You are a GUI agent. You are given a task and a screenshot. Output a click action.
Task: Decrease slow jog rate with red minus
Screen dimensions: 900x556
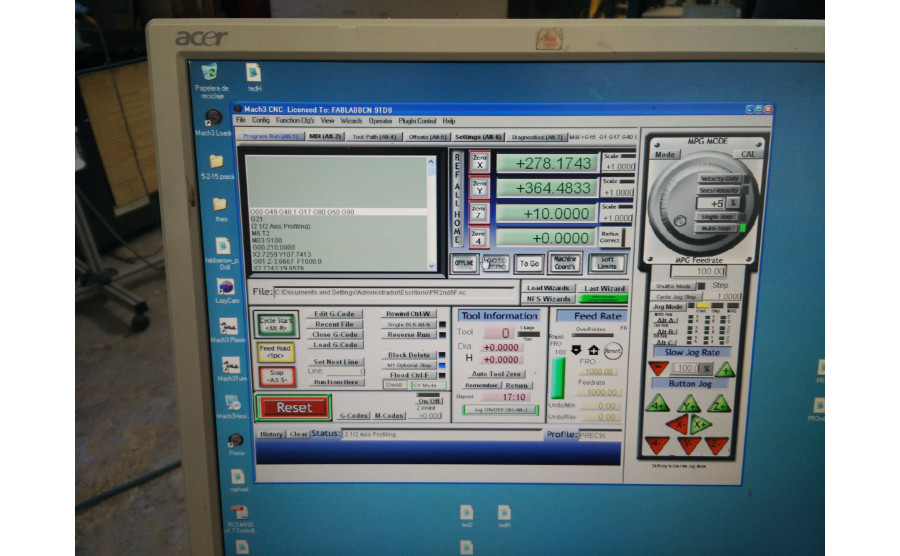[x=658, y=368]
